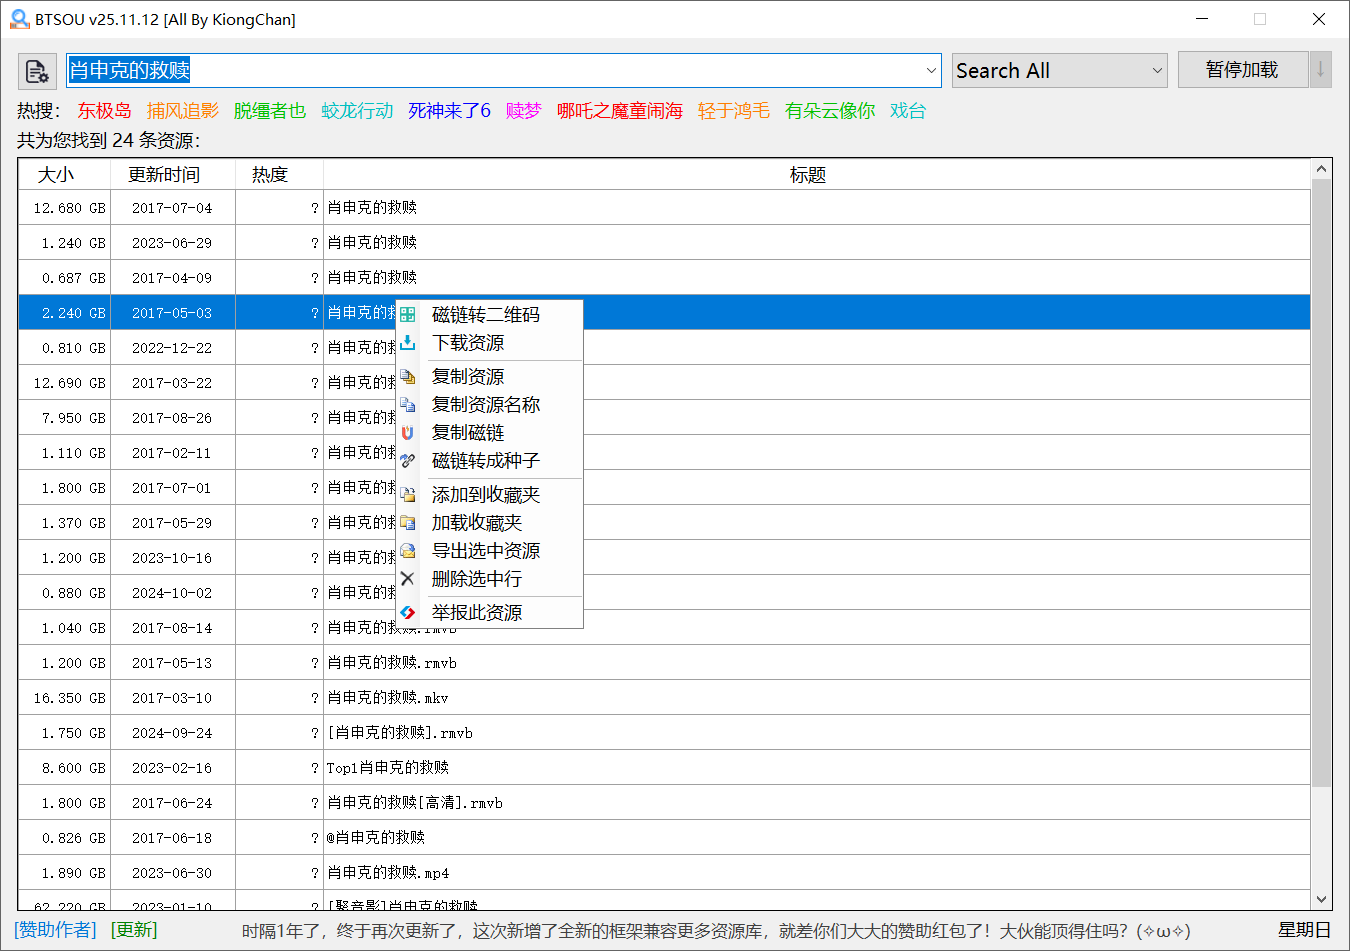Viewport: 1350px width, 951px height.
Task: Click the 东极岛 hot search link
Action: pyautogui.click(x=104, y=111)
